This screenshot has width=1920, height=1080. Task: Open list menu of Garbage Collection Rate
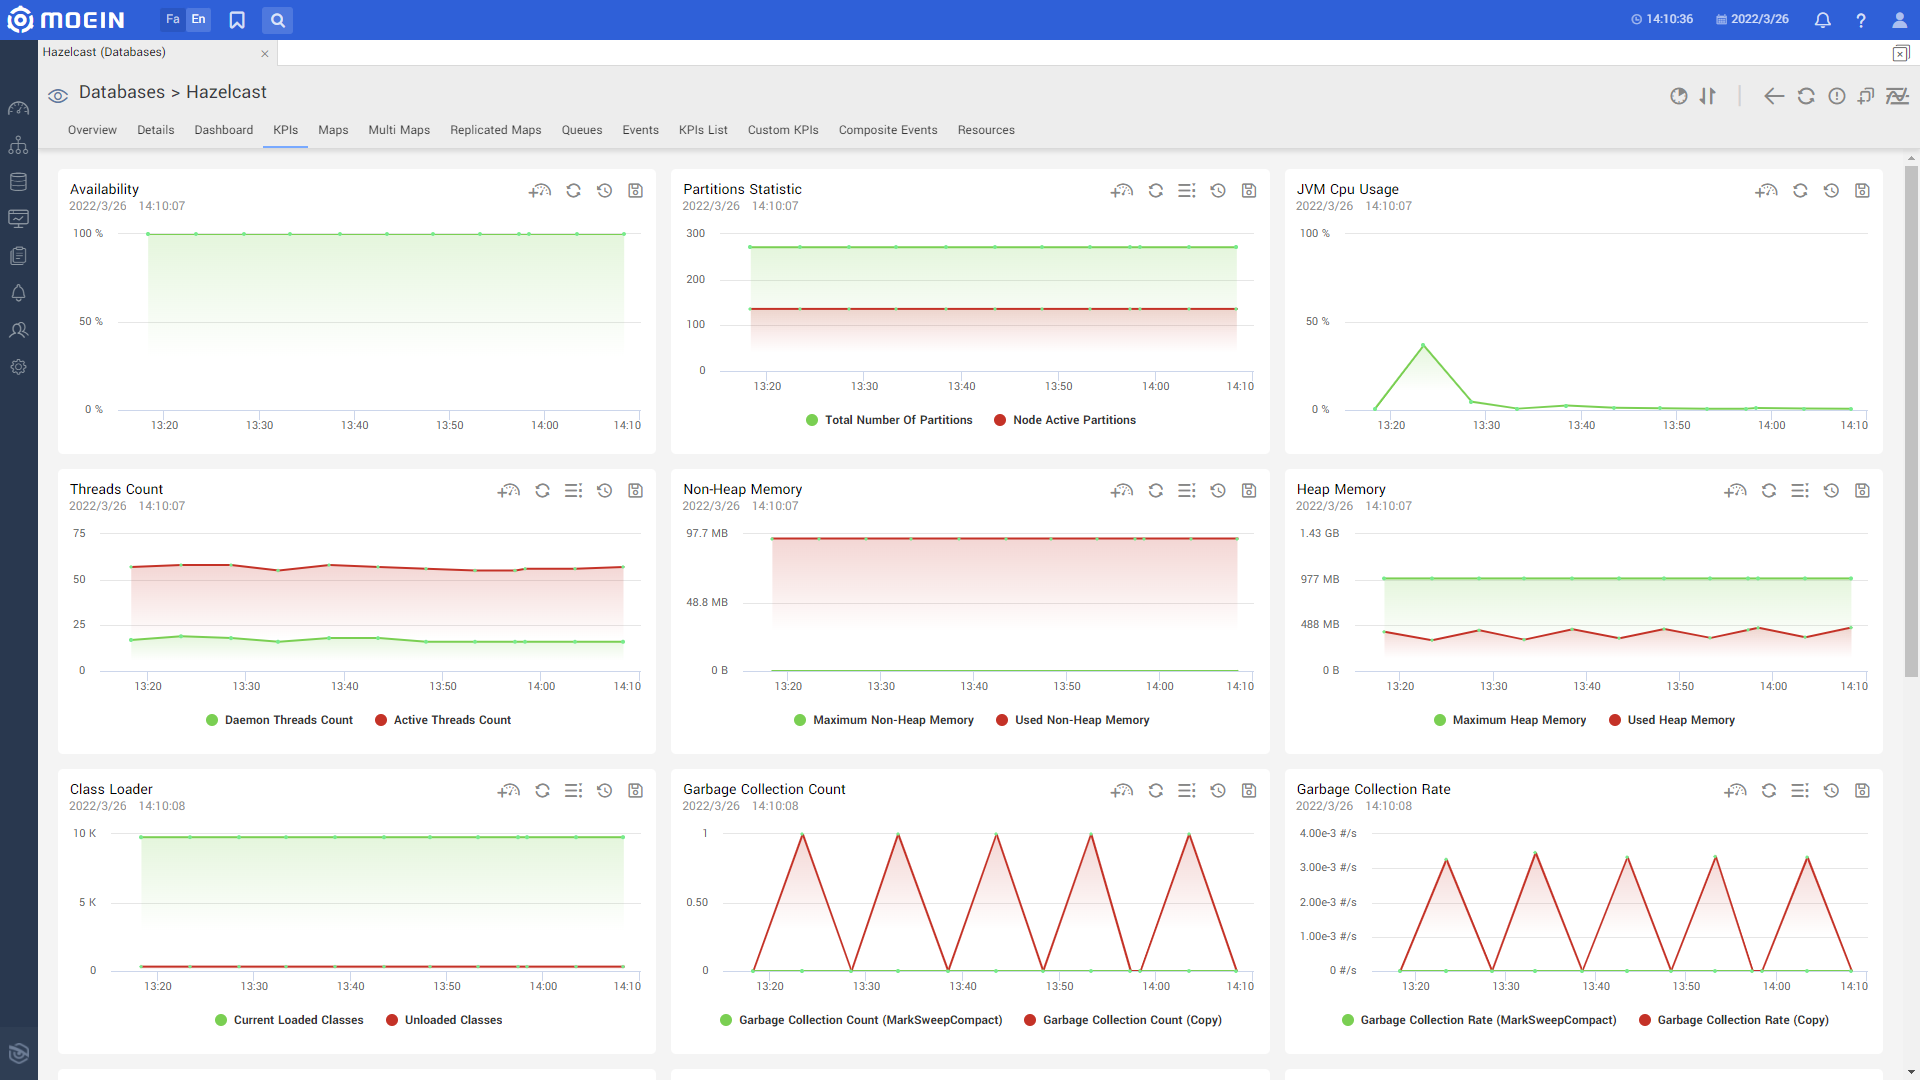point(1800,790)
